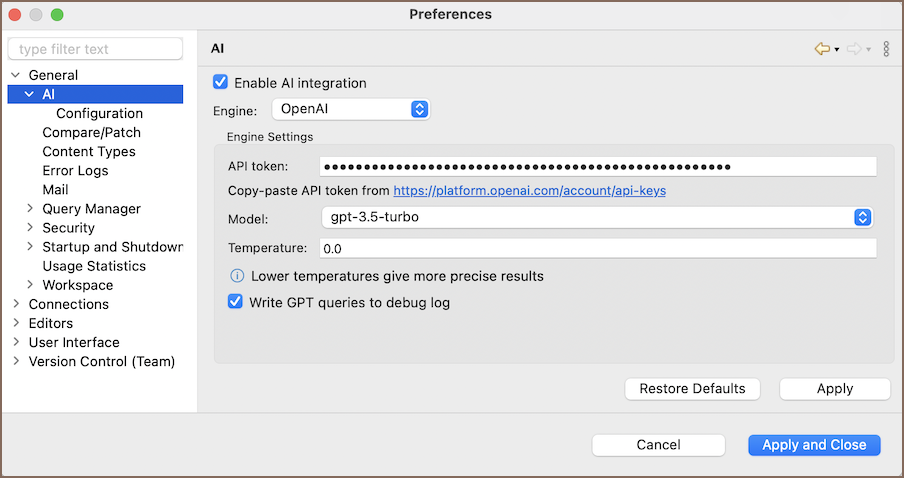
Task: Expand the Query Manager tree node
Action: click(29, 209)
